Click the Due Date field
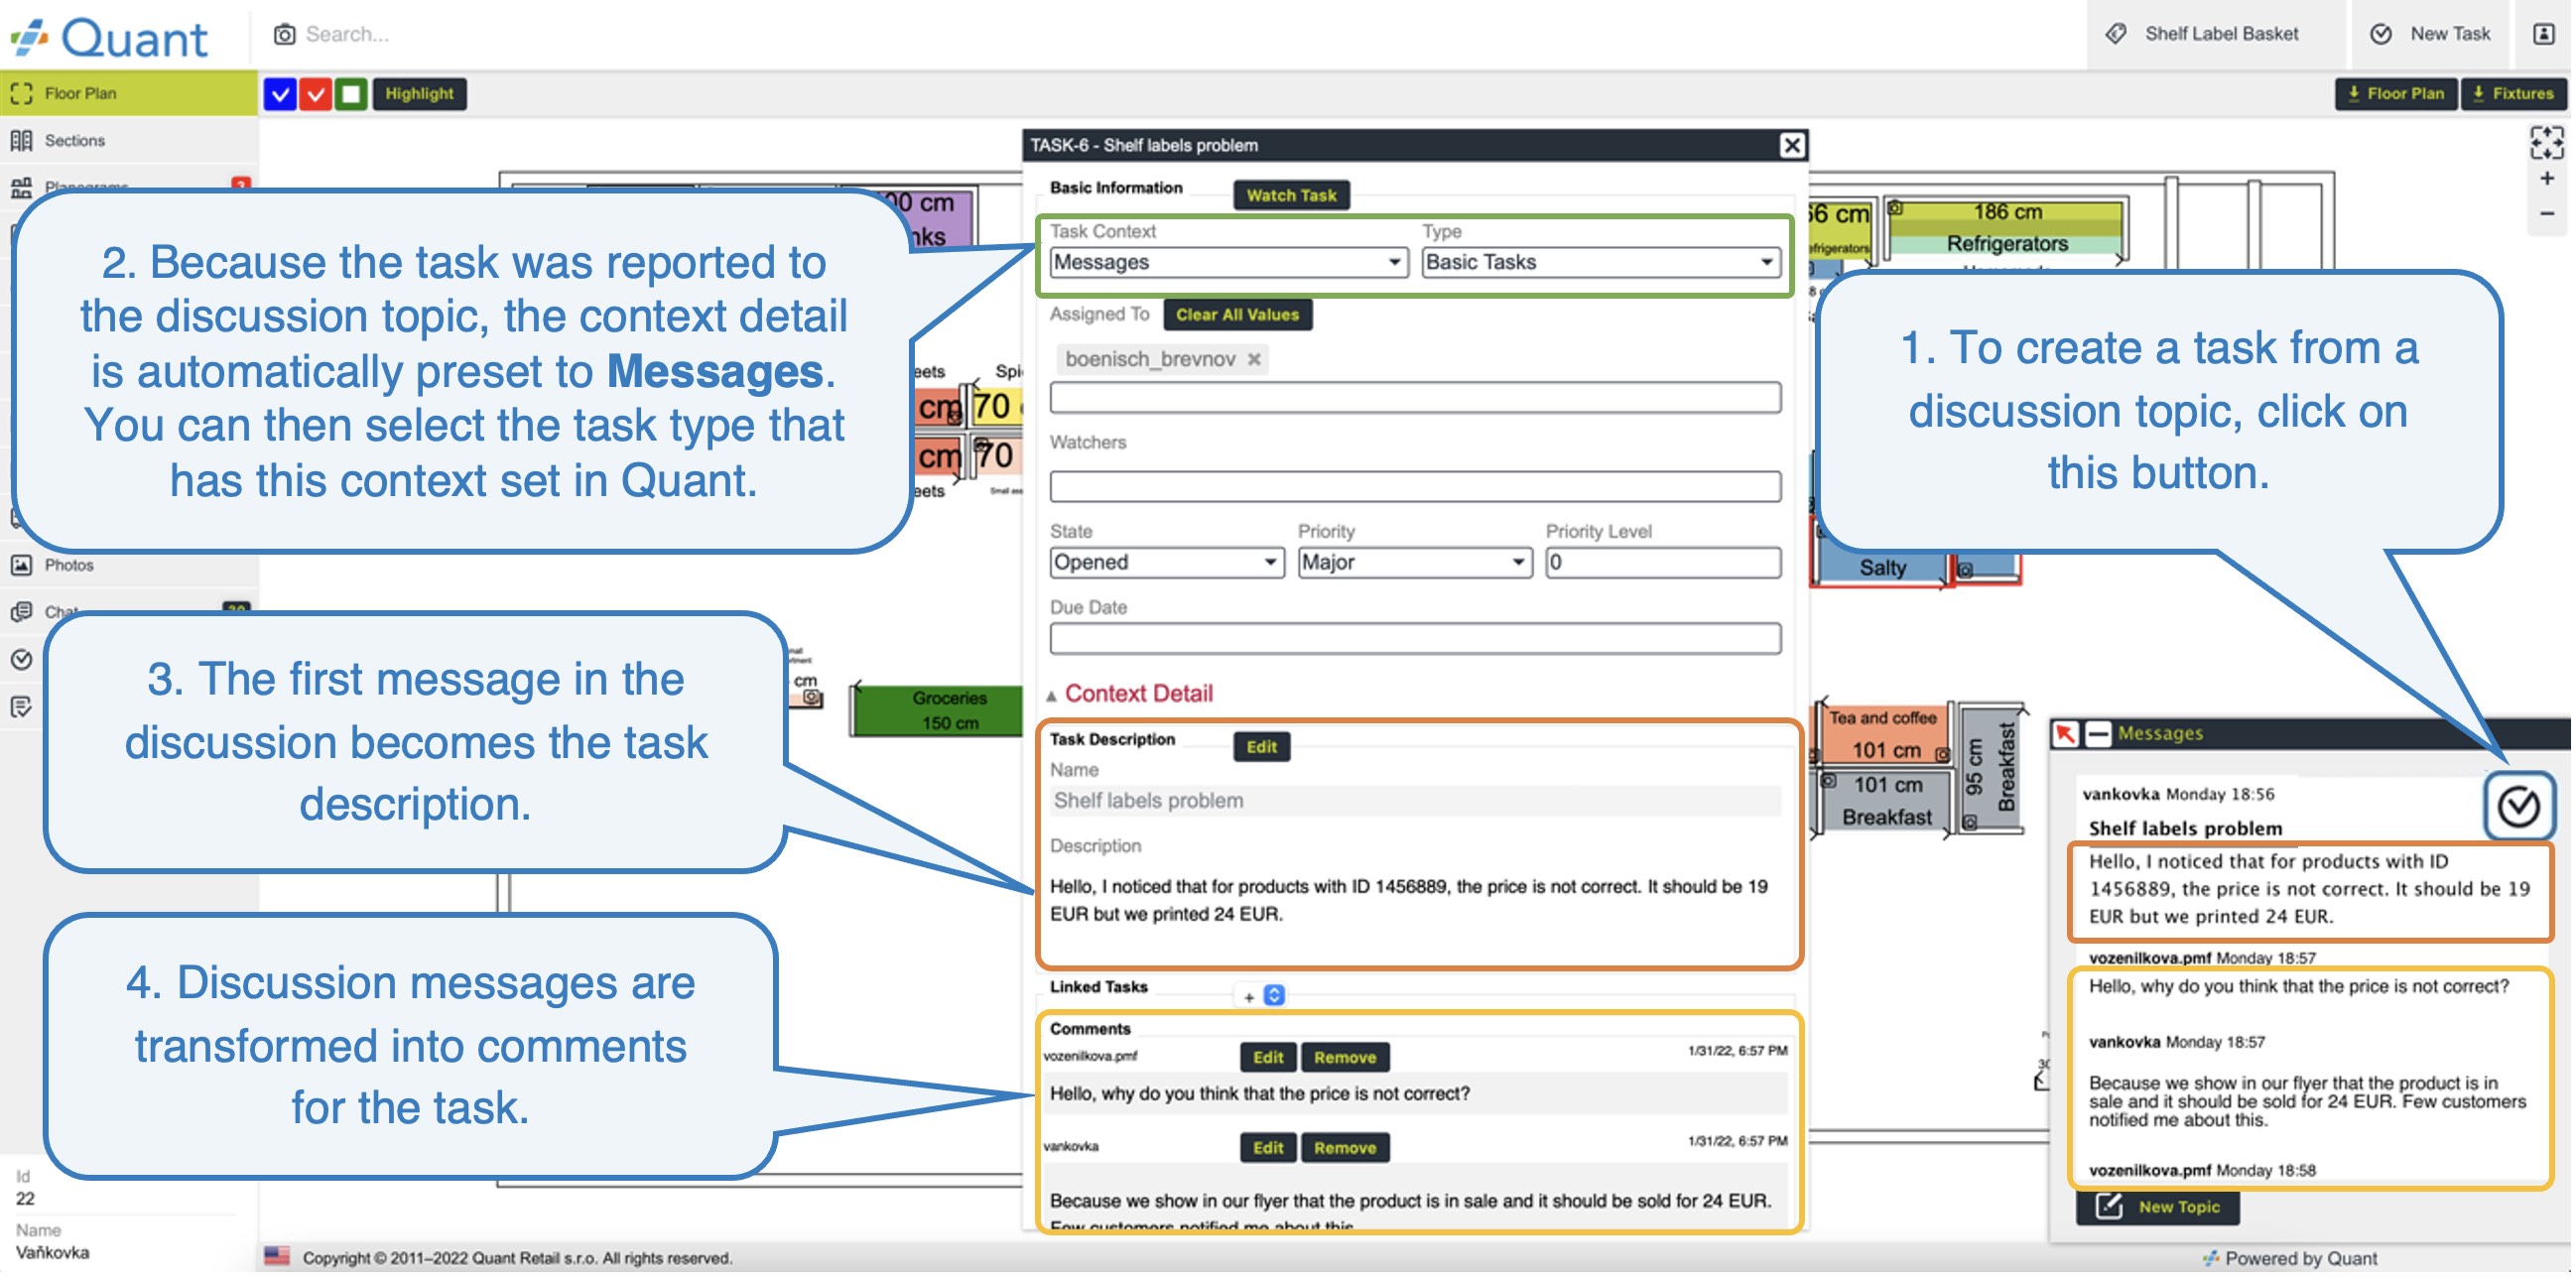This screenshot has height=1278, width=2576. (x=1417, y=639)
